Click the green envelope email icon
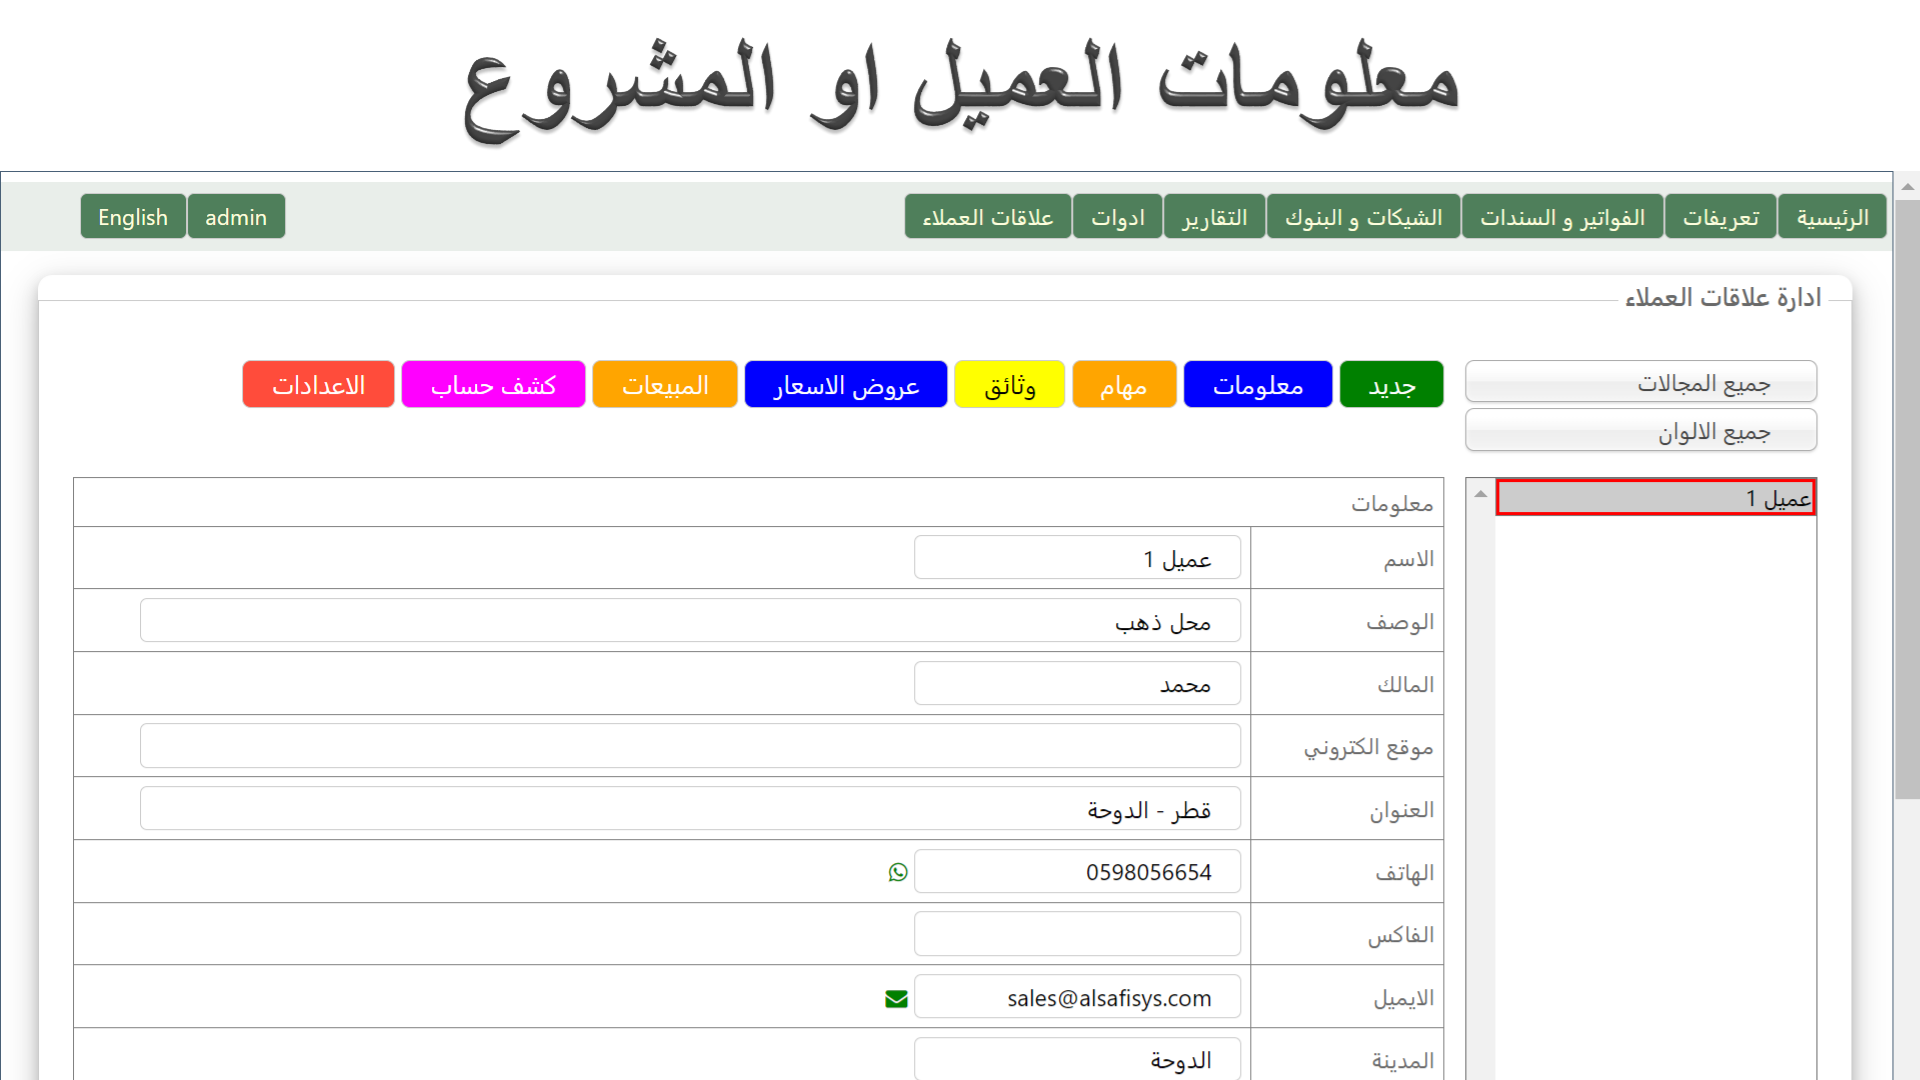Viewport: 1920px width, 1080px height. [896, 998]
